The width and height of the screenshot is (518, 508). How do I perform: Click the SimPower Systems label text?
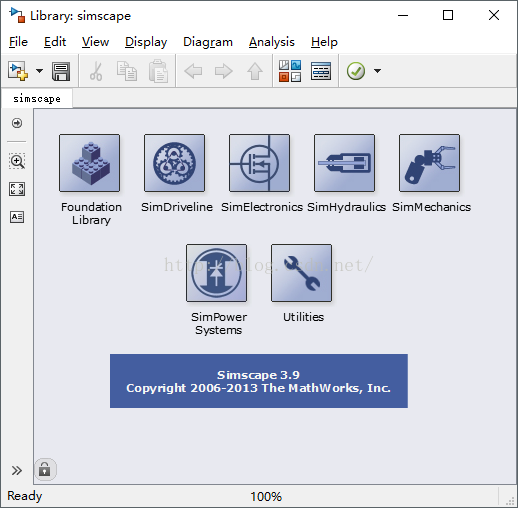[x=219, y=323]
